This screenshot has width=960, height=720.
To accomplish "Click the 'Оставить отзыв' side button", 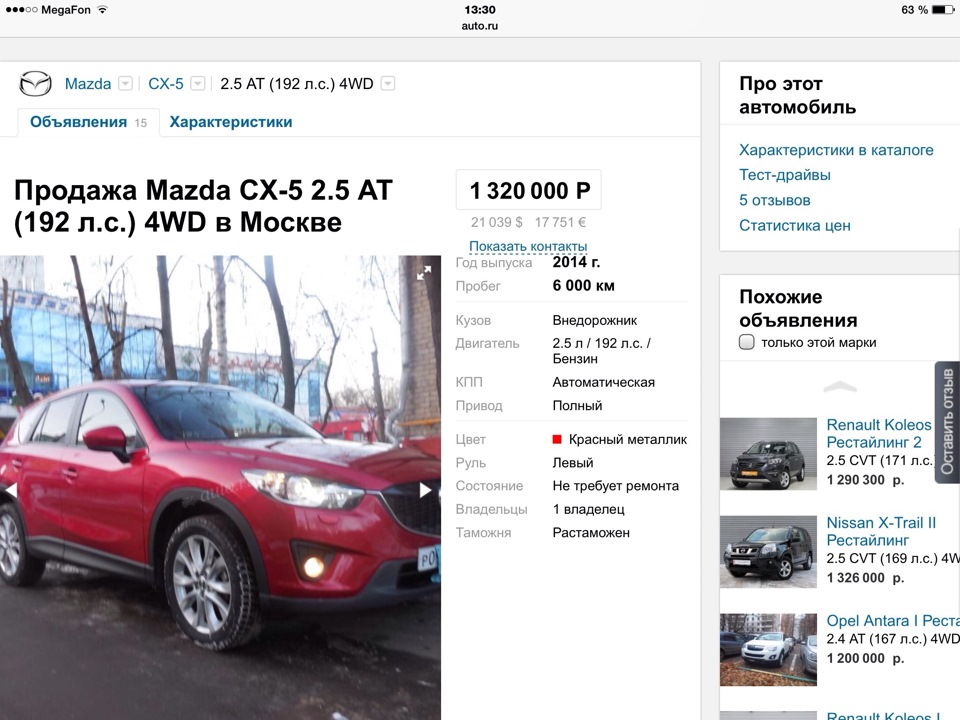I will [947, 422].
